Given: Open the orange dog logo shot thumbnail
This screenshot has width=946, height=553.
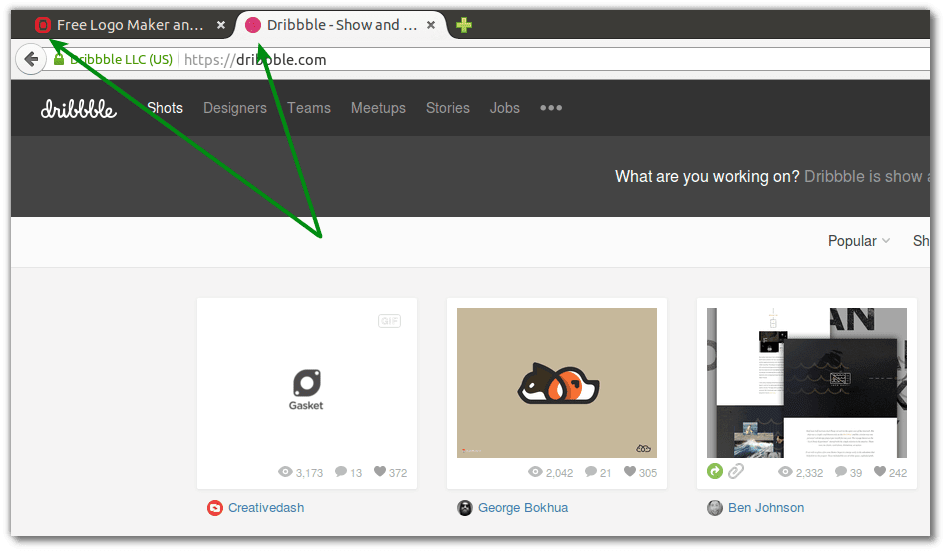Looking at the screenshot, I should (x=557, y=383).
